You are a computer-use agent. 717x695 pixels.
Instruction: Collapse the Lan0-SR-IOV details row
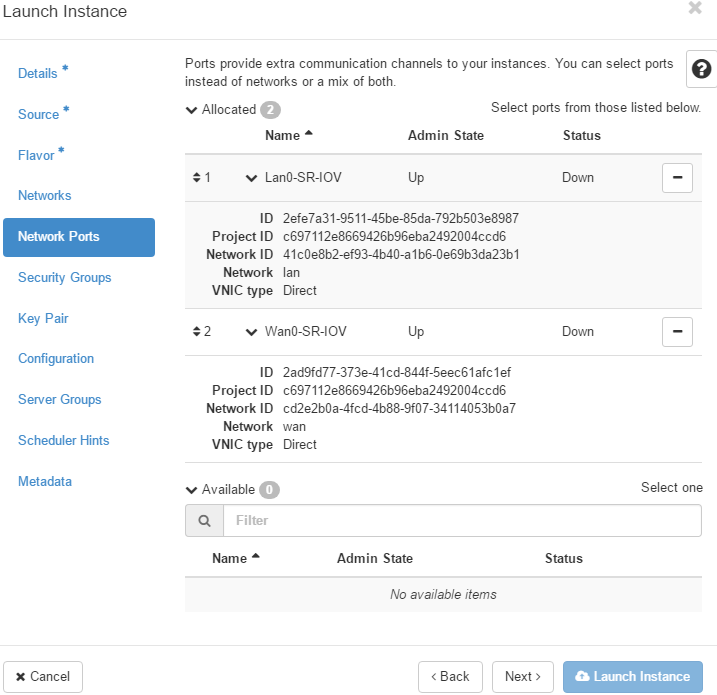pyautogui.click(x=251, y=178)
